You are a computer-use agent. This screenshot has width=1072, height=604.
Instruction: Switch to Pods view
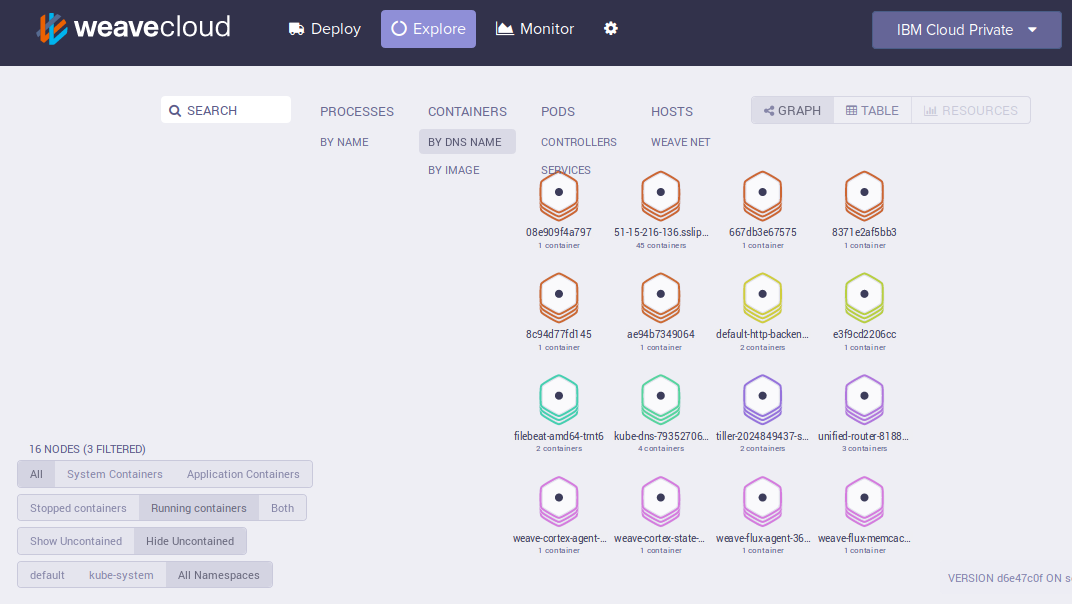coord(558,111)
